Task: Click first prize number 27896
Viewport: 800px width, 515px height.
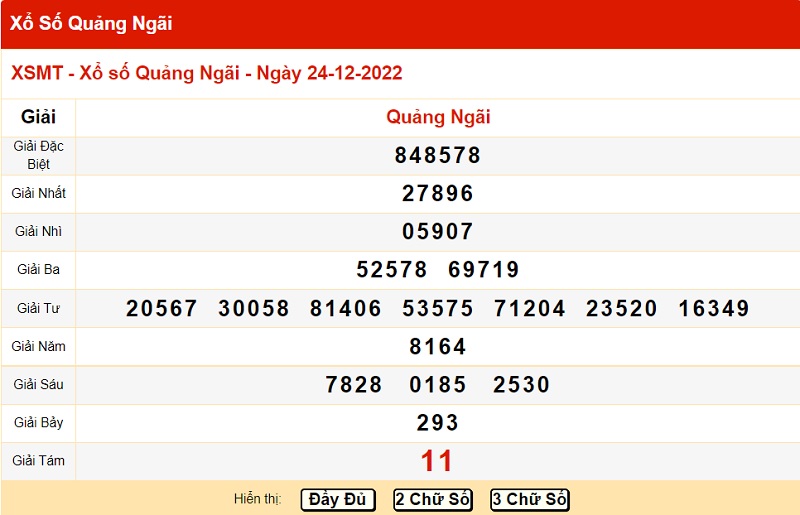Action: [438, 193]
